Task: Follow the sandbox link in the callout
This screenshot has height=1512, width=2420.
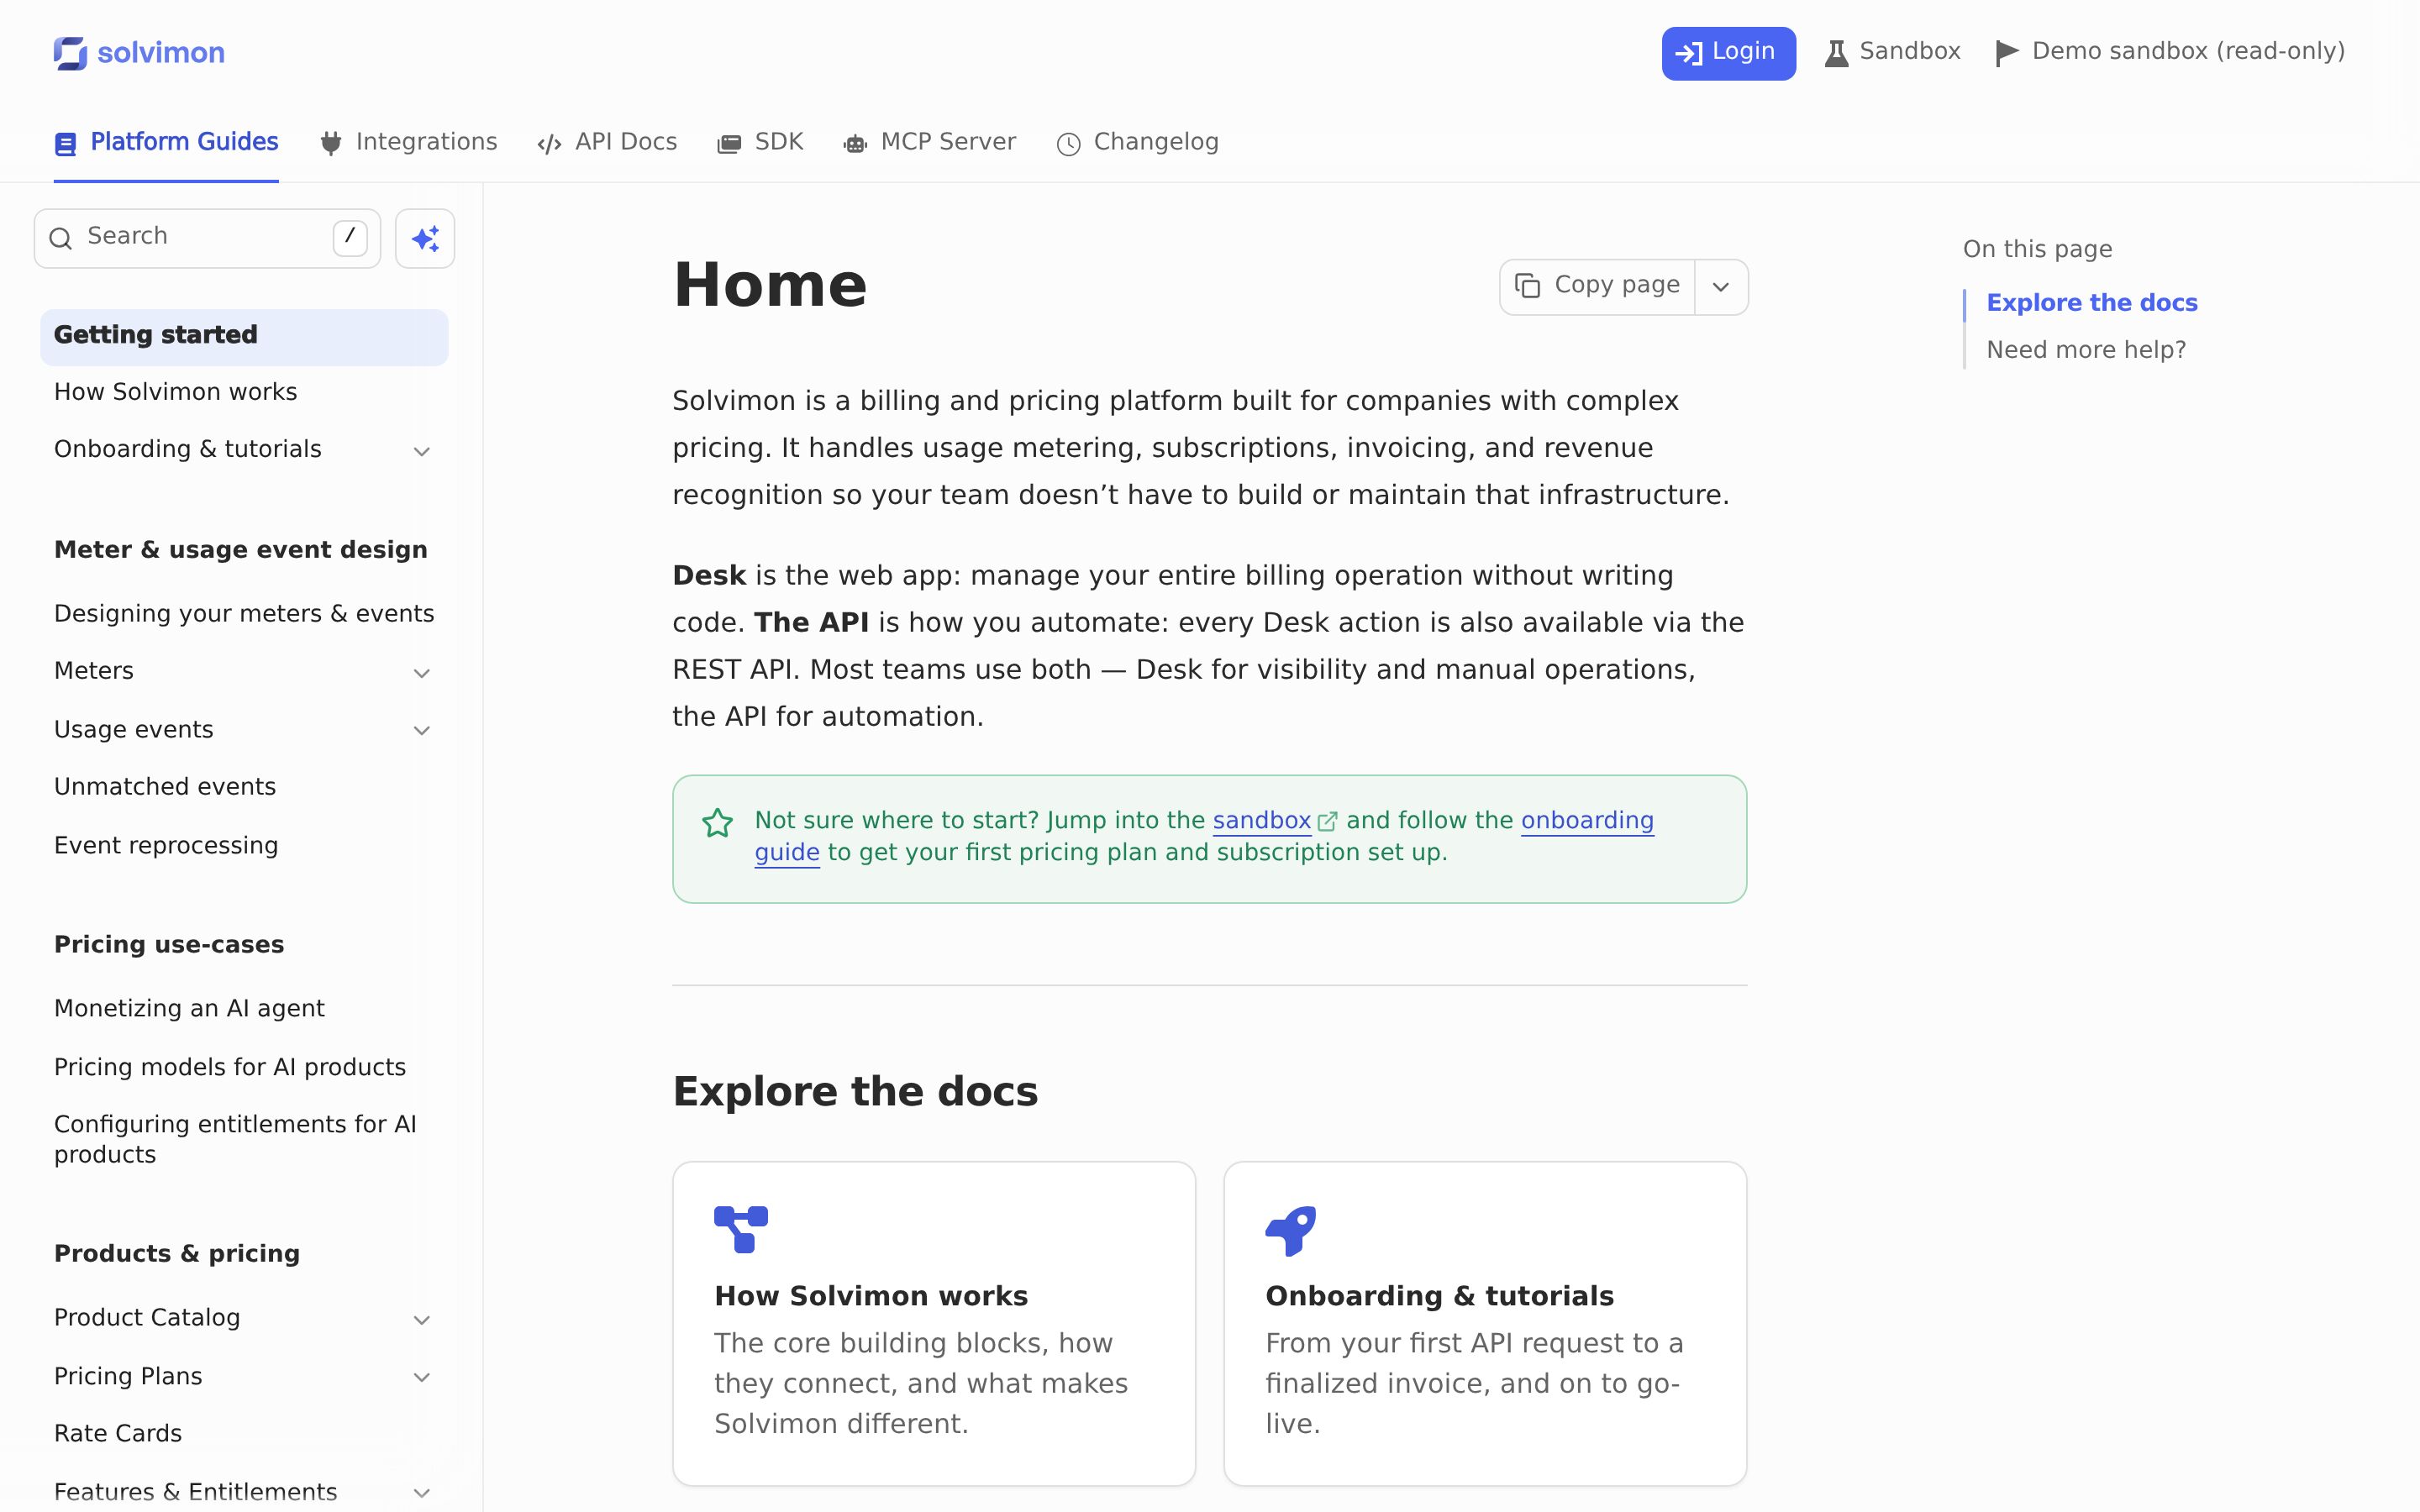Action: [1261, 820]
